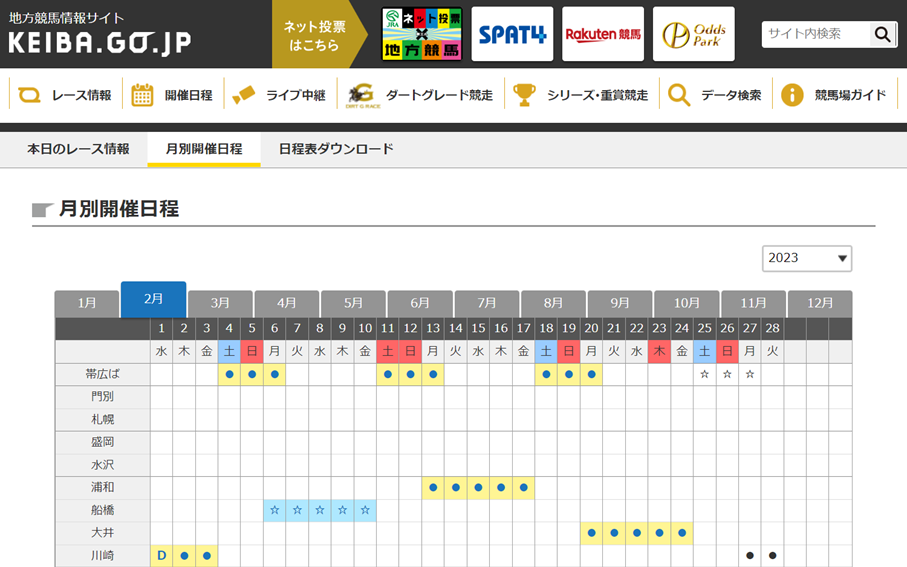The image size is (907, 567).
Task: Open データ検索 menu item
Action: point(715,96)
